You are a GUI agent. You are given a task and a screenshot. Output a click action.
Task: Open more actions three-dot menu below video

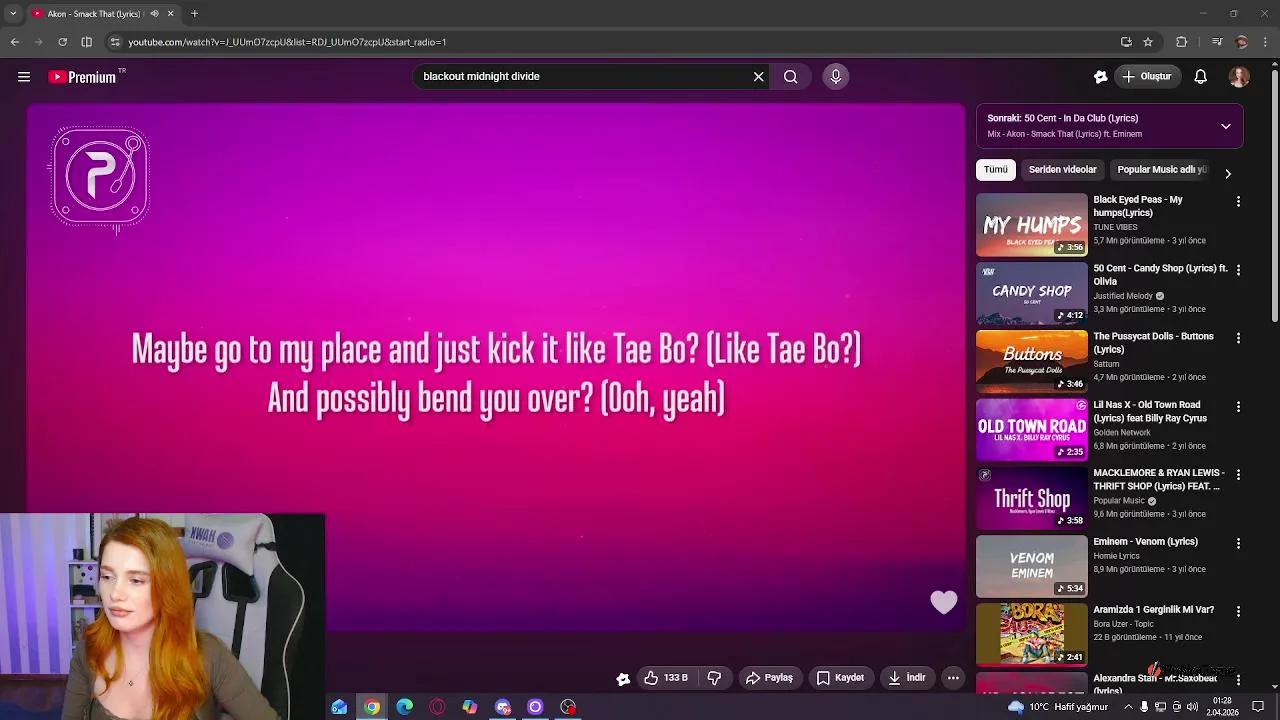coord(953,678)
